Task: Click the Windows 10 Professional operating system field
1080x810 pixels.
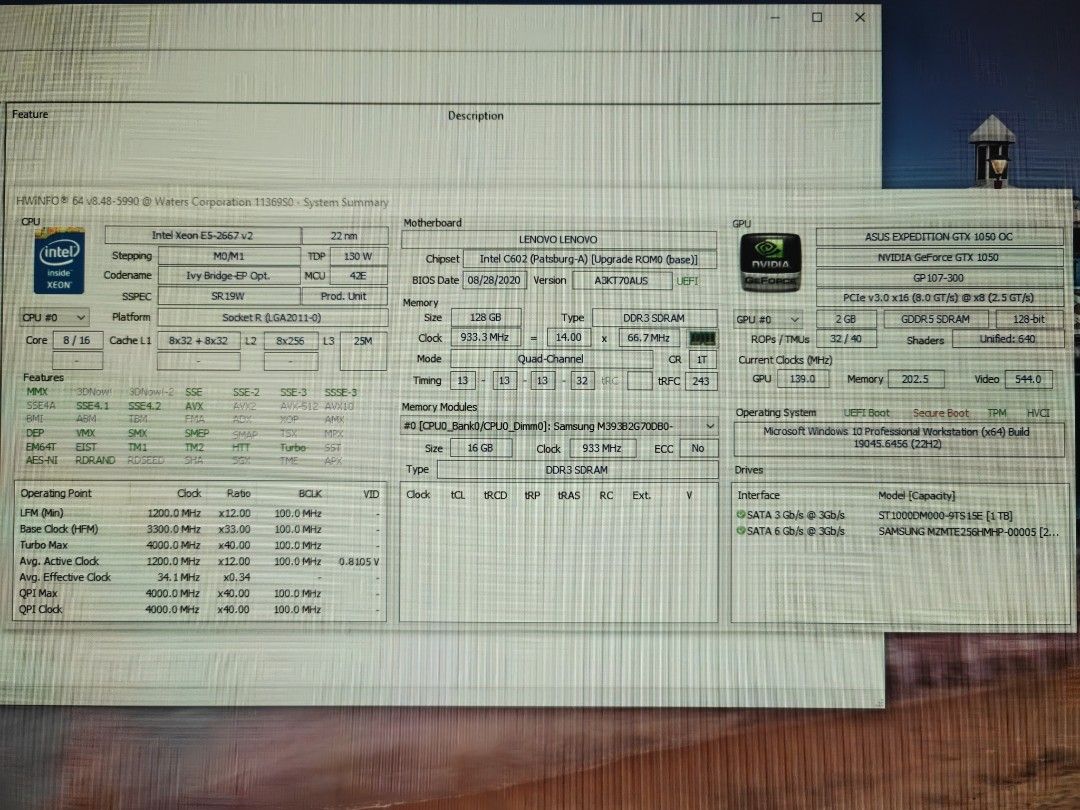Action: (898, 438)
